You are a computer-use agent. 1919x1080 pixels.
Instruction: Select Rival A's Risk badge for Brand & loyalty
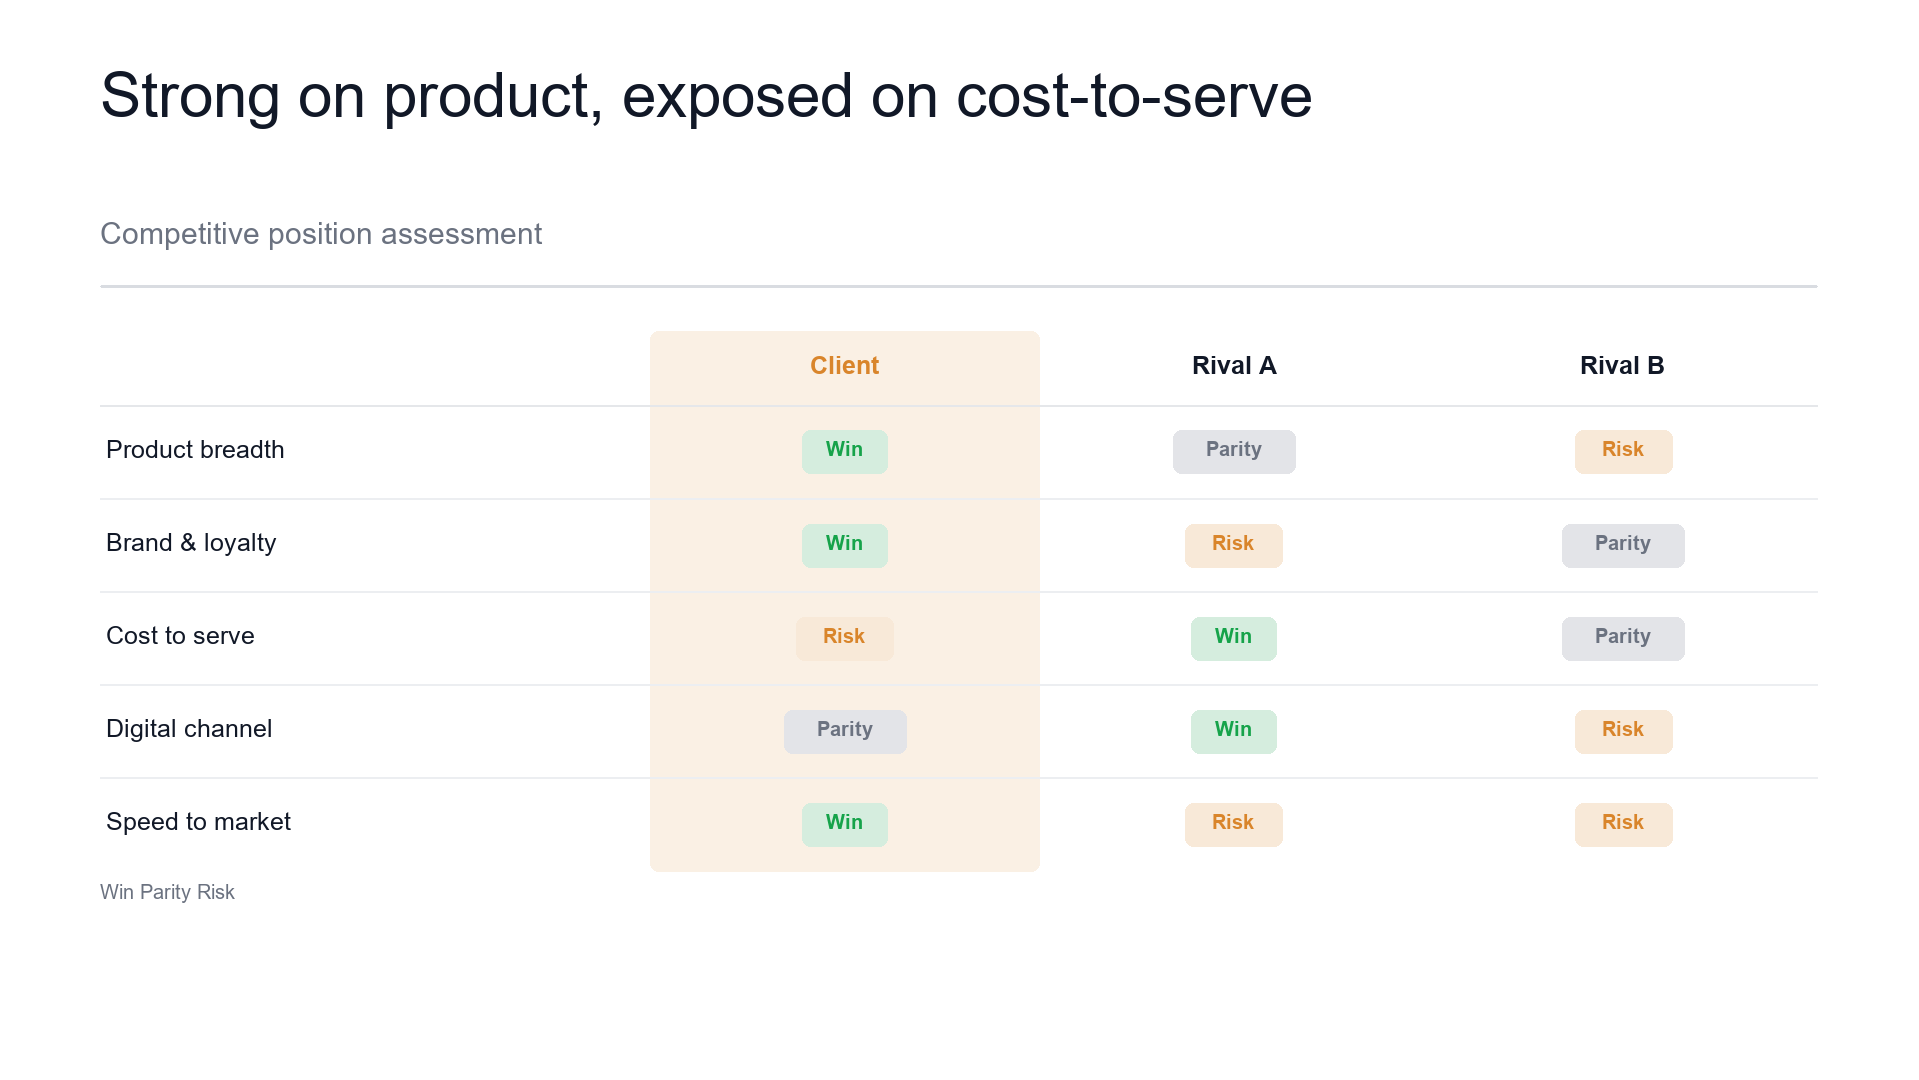(1234, 546)
